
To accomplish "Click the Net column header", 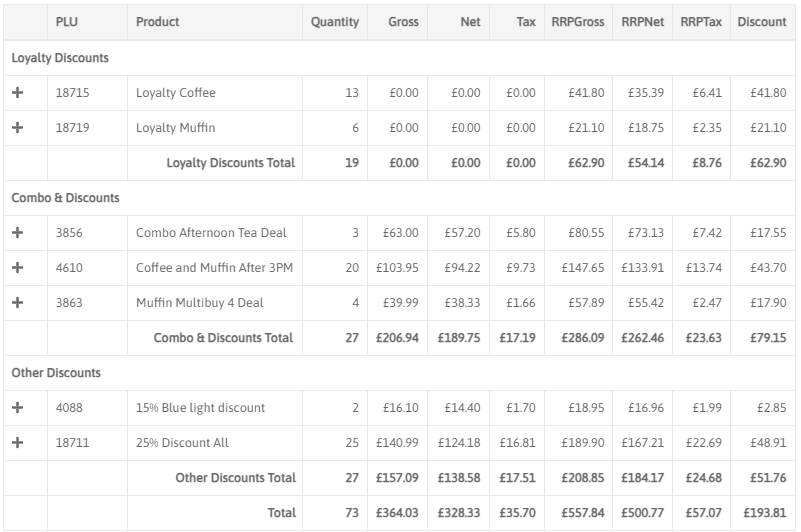I will 469,22.
